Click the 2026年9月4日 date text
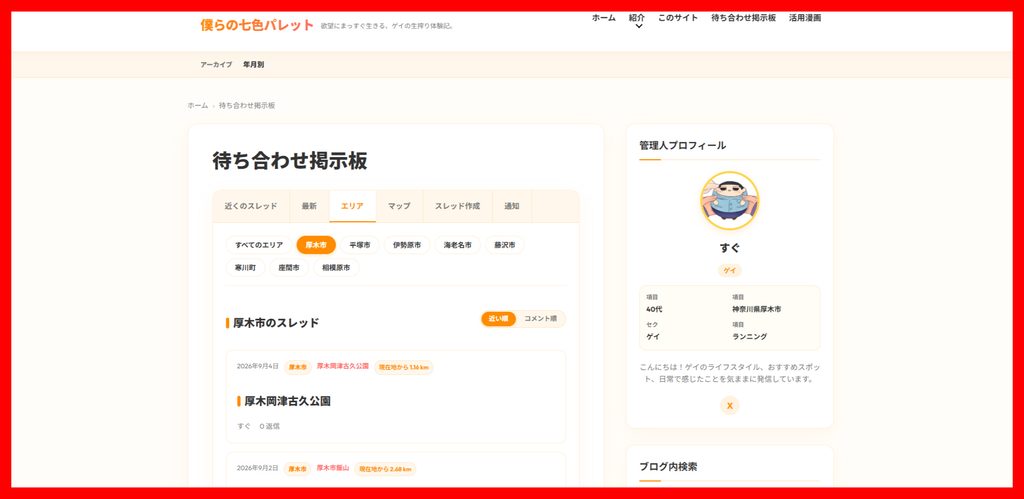Image resolution: width=1024 pixels, height=499 pixels. coord(257,366)
